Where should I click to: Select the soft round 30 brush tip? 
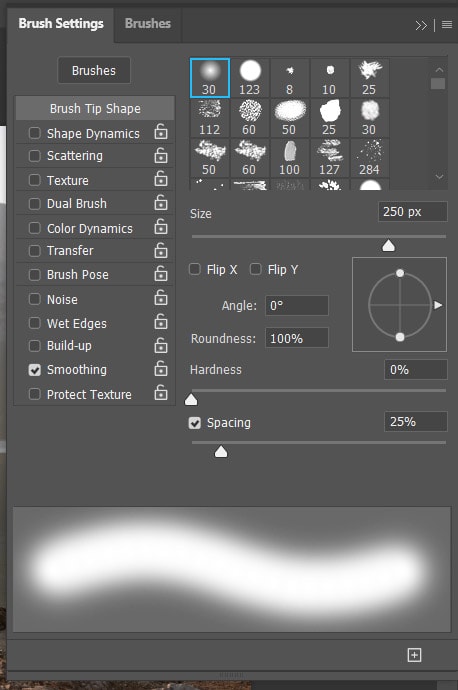click(210, 78)
